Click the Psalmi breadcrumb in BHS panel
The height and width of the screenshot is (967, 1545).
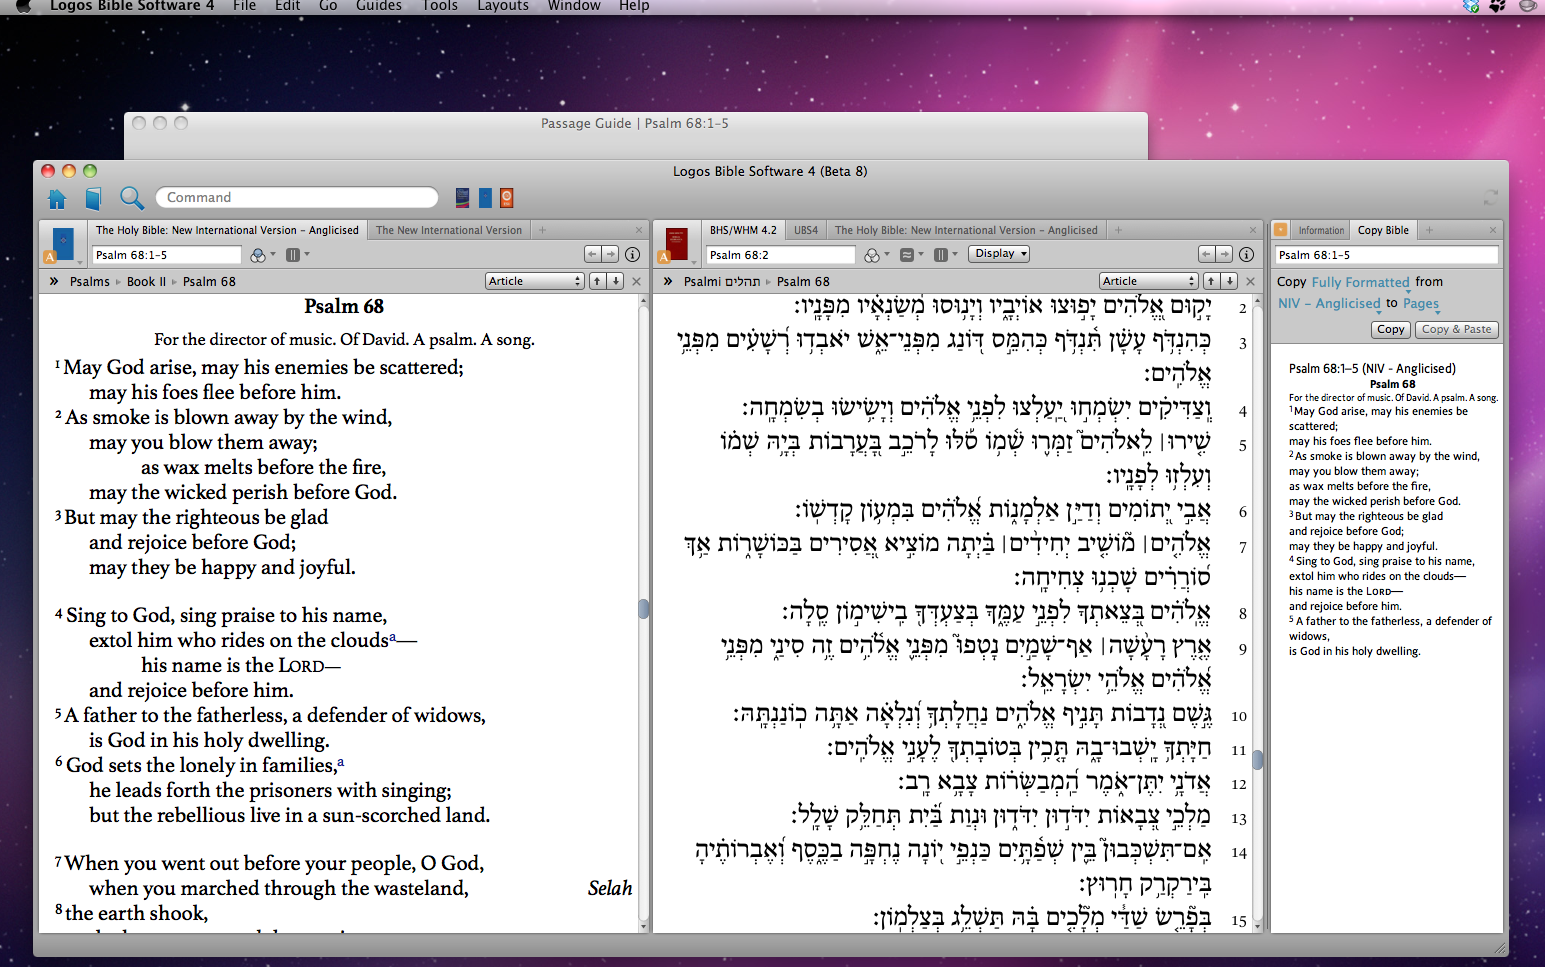click(x=722, y=282)
